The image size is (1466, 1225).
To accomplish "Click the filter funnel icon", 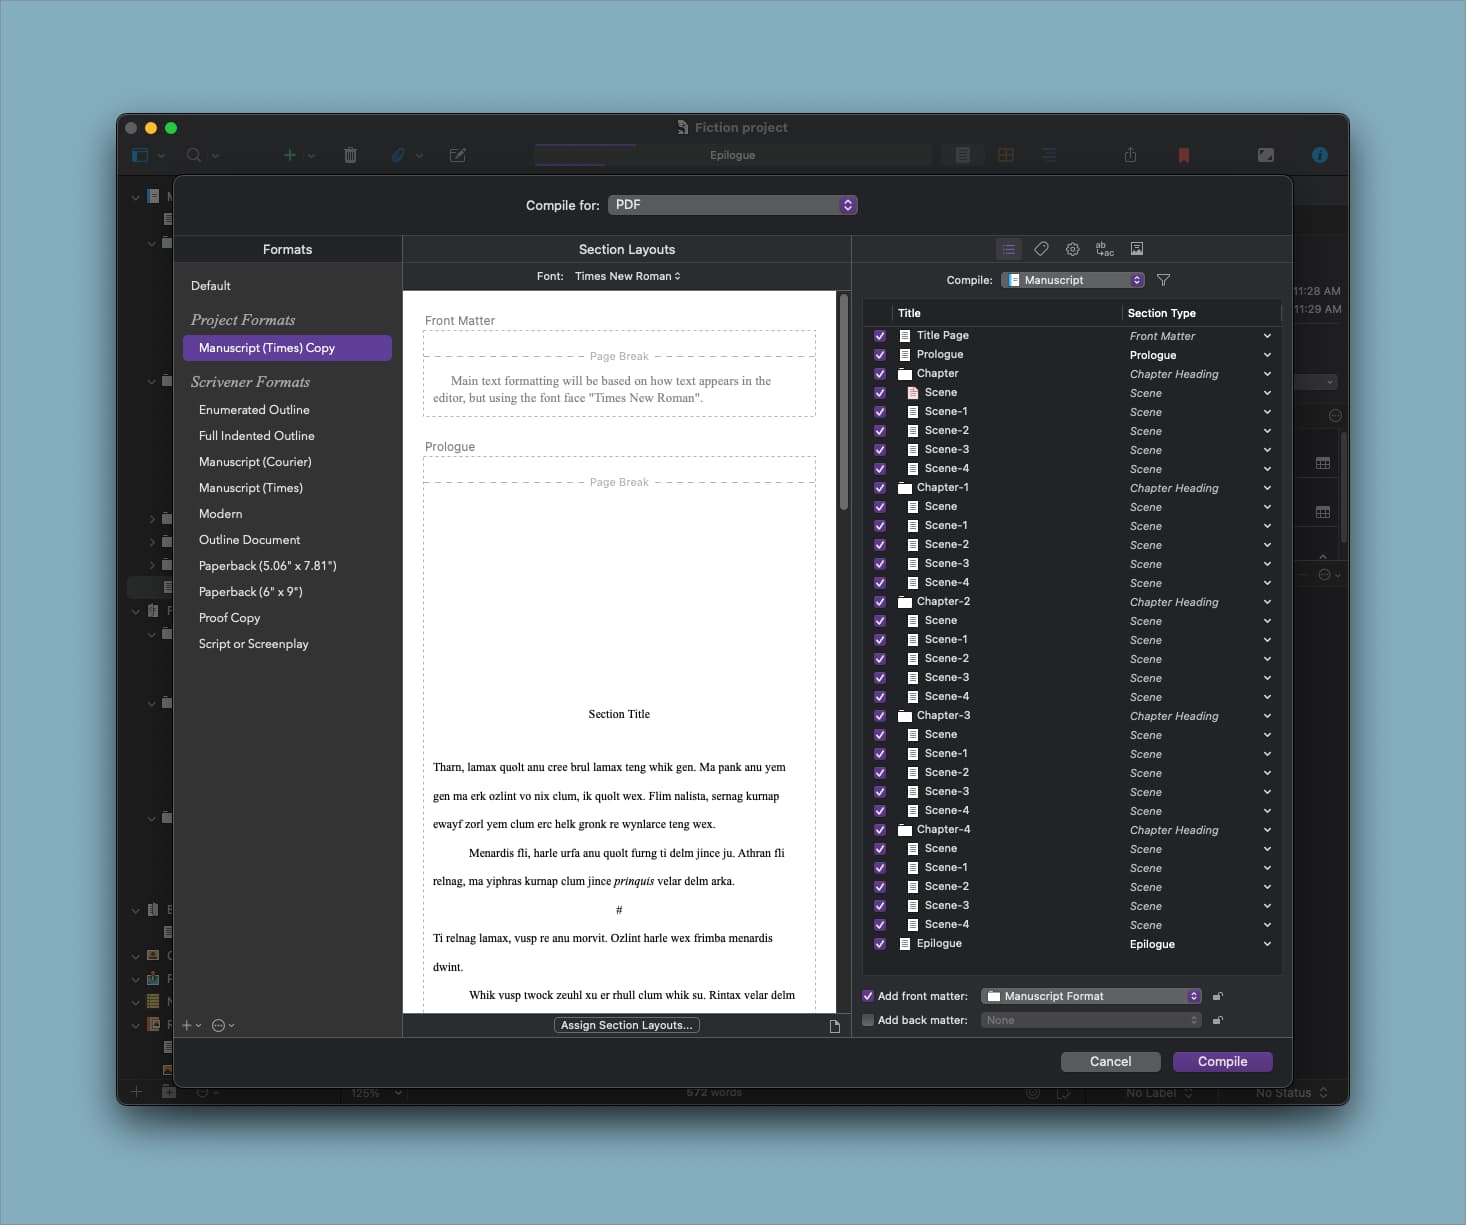I will (1163, 280).
